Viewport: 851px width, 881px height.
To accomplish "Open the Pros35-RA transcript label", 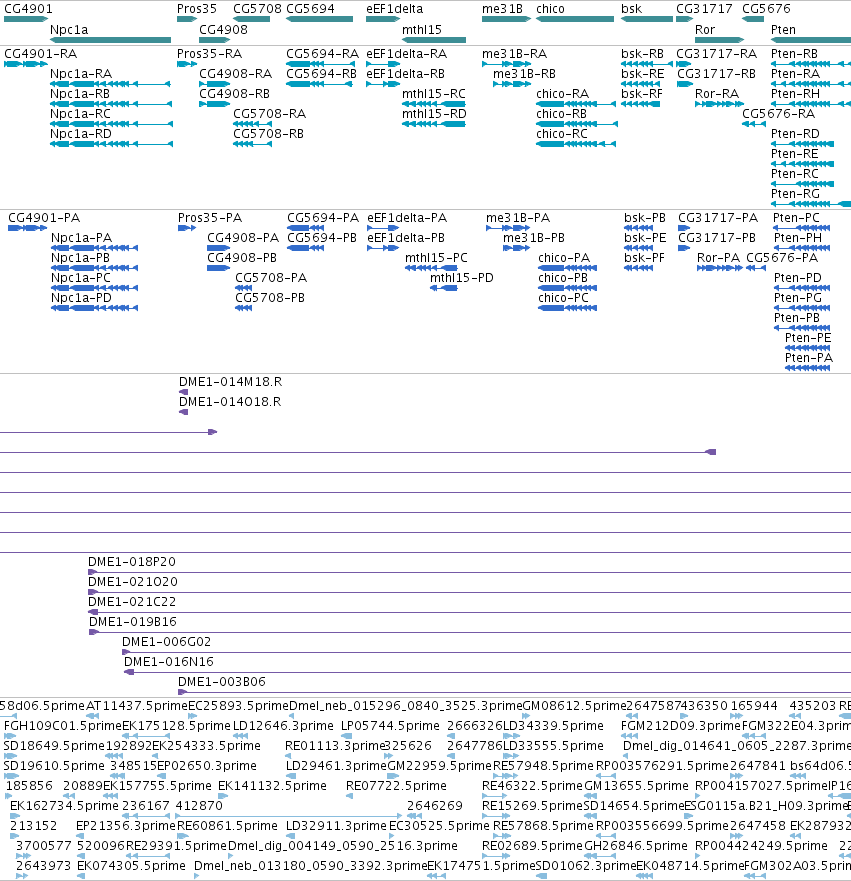I will click(x=210, y=54).
